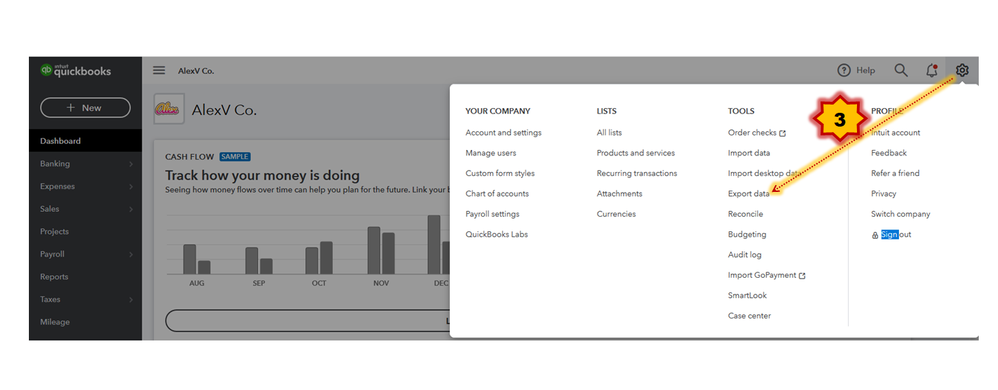Open Intuit account profile

896,132
